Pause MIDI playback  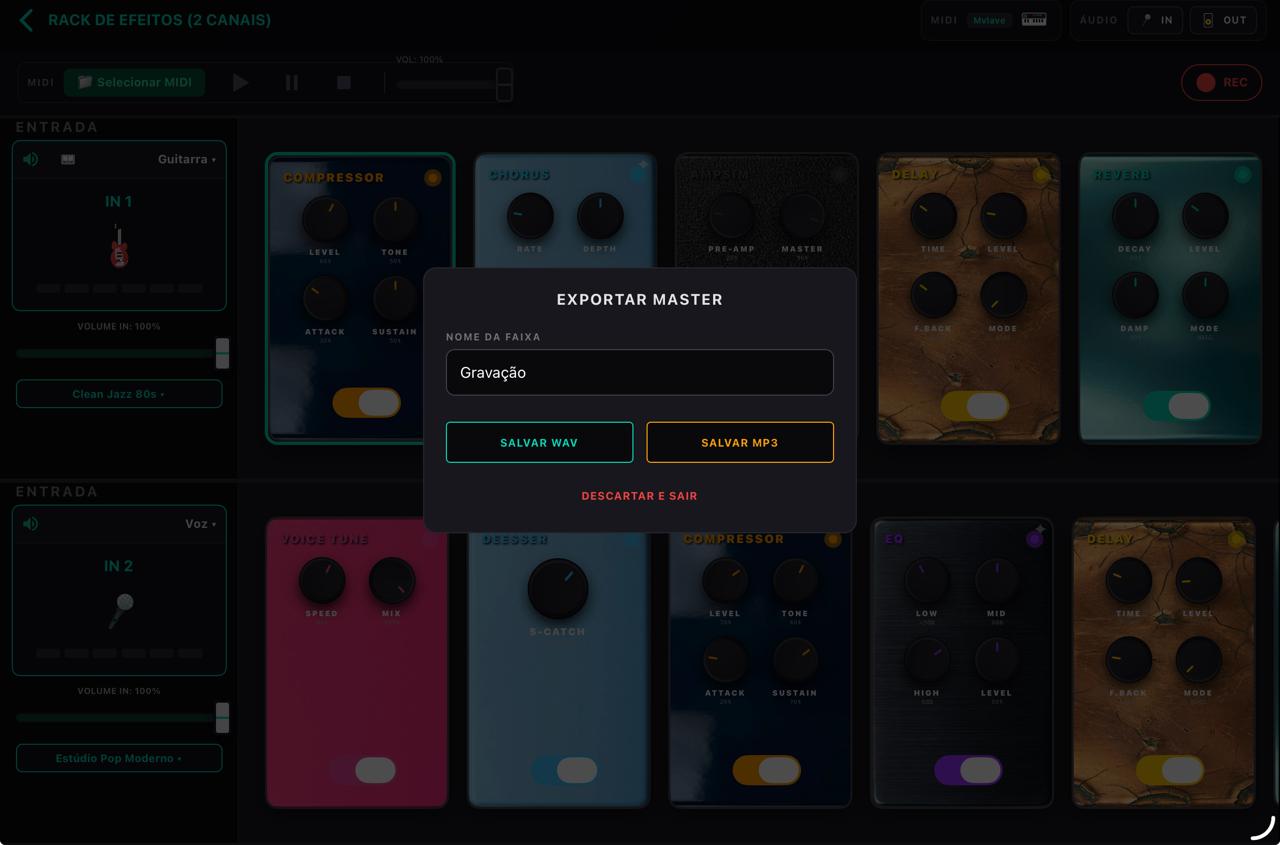pyautogui.click(x=292, y=83)
